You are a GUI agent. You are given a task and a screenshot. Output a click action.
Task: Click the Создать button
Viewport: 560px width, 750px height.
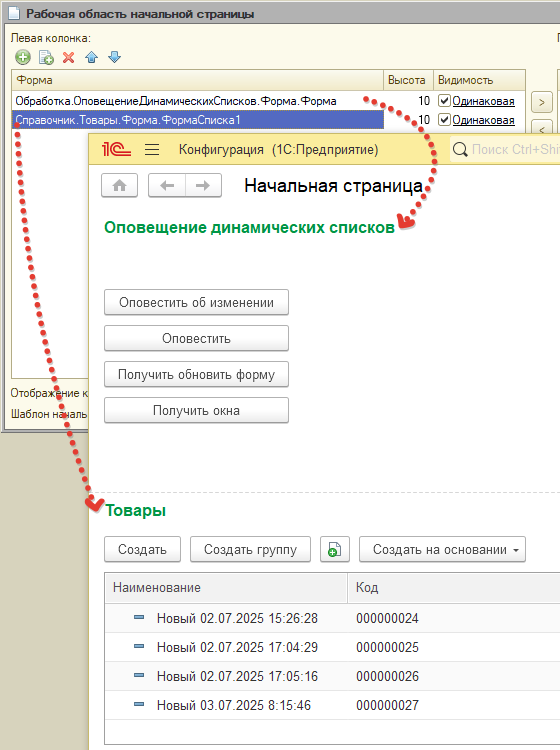click(x=143, y=549)
